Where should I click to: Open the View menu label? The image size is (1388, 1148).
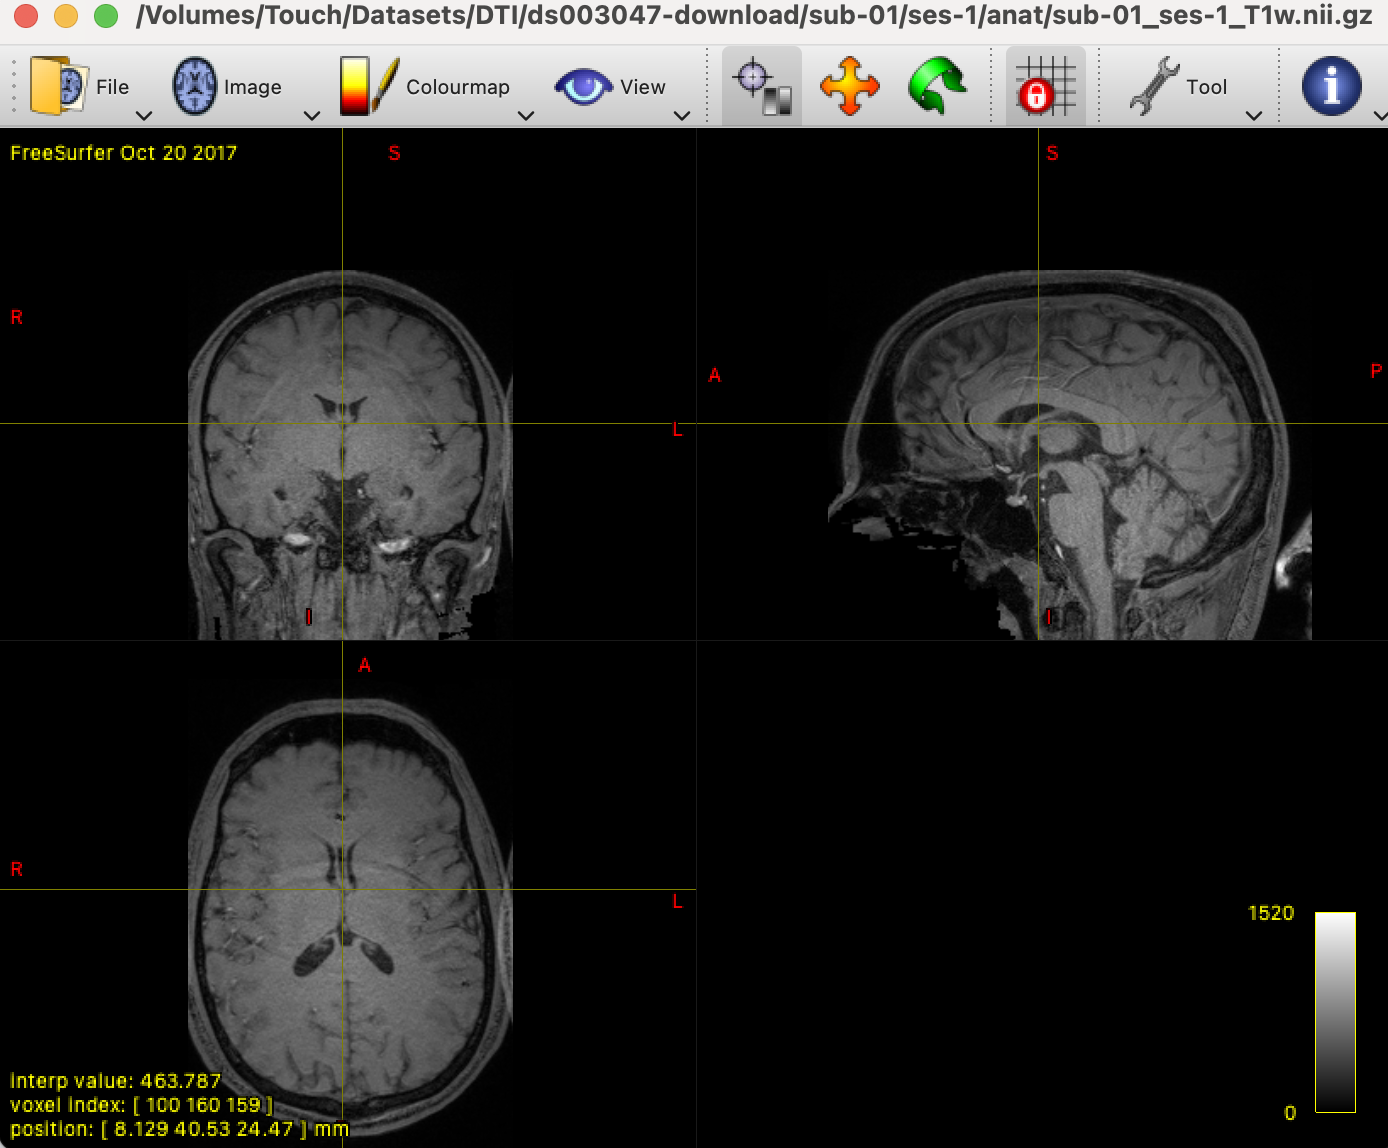[x=642, y=87]
